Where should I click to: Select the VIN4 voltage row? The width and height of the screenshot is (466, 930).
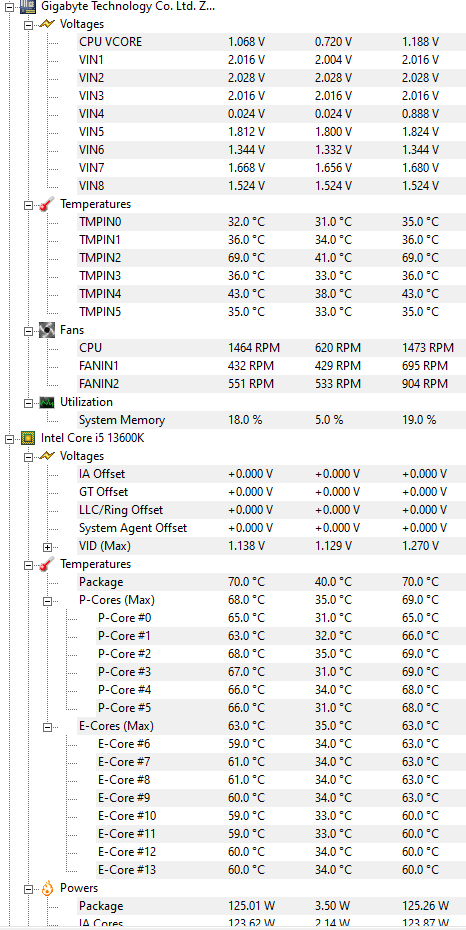[271, 114]
